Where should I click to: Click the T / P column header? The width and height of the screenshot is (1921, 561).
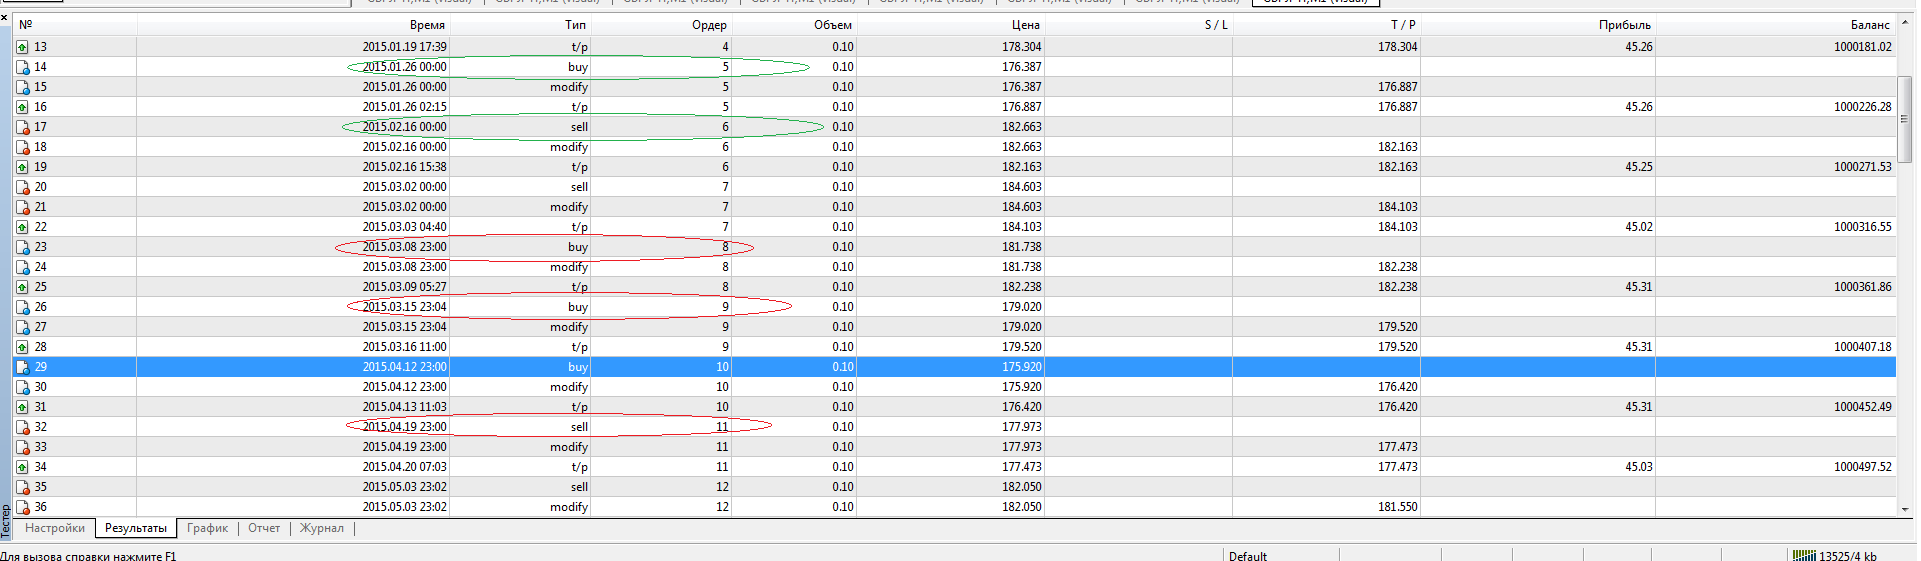(1326, 25)
